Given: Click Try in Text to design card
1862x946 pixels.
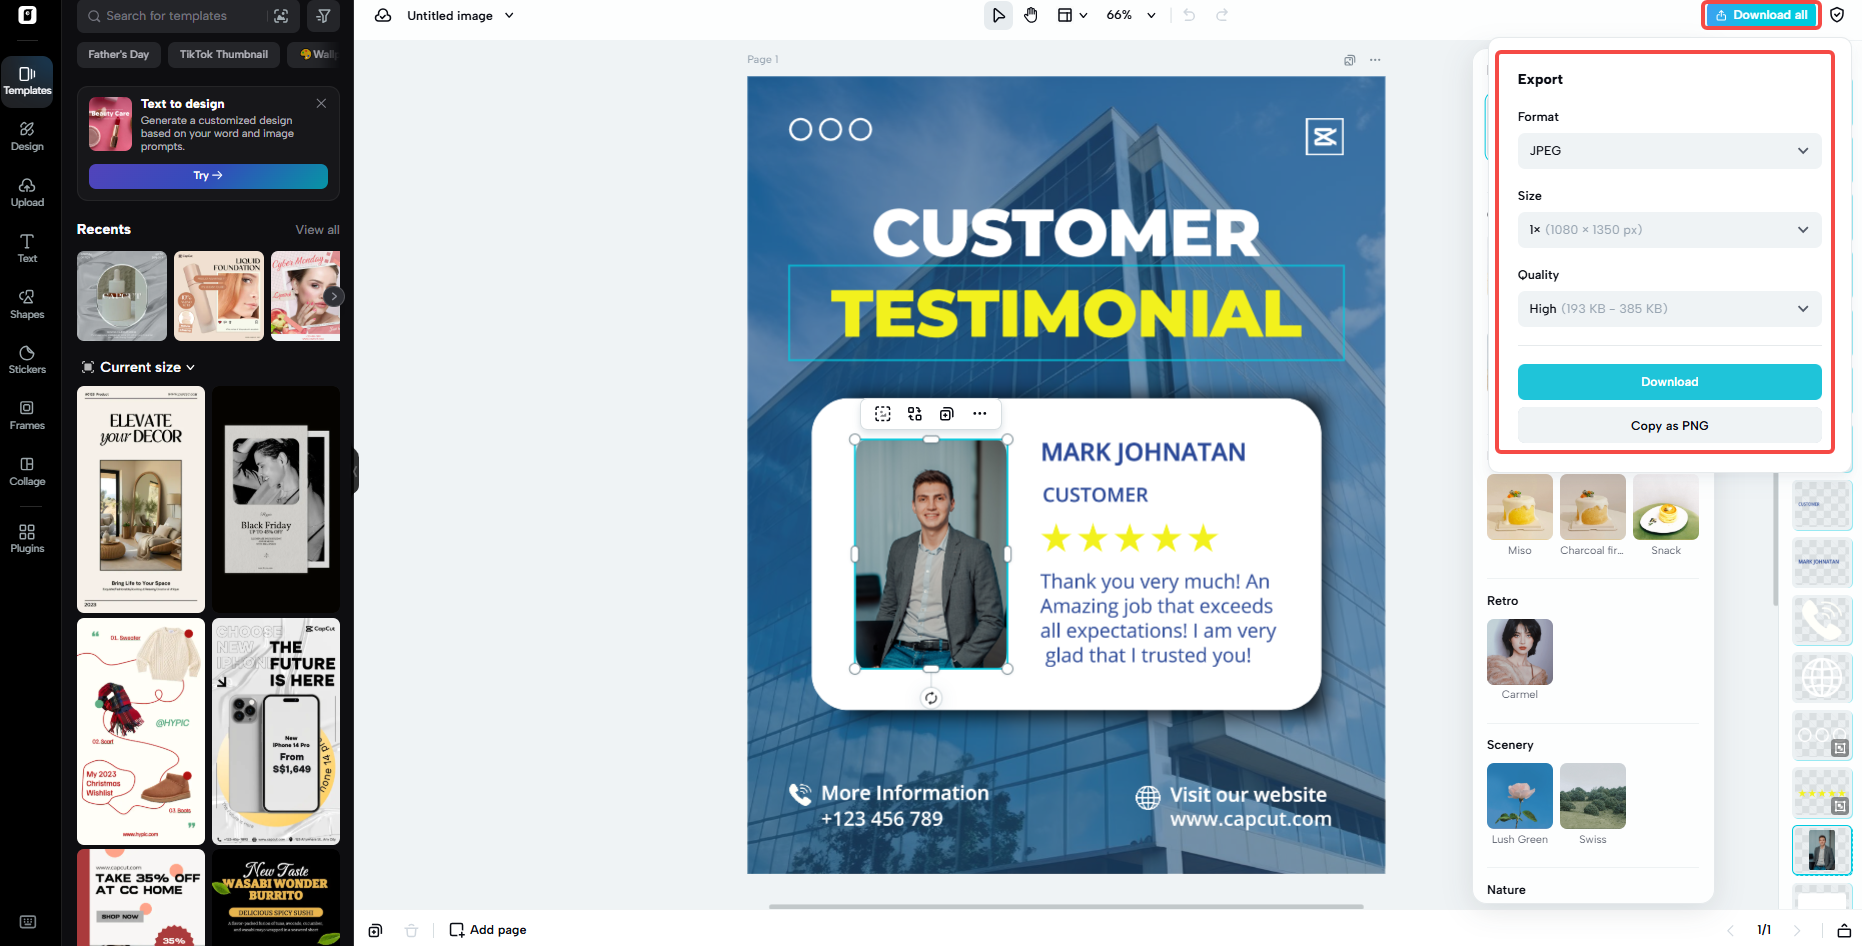Looking at the screenshot, I should click(208, 176).
